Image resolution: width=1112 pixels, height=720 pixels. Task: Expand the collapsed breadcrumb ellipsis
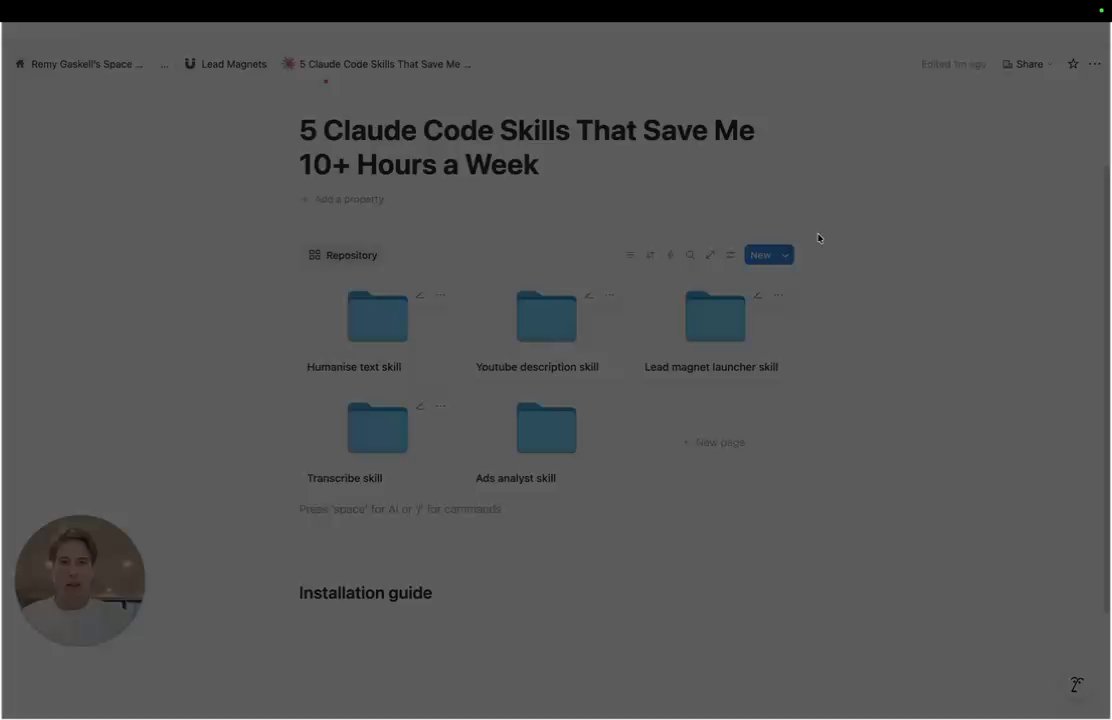click(165, 65)
